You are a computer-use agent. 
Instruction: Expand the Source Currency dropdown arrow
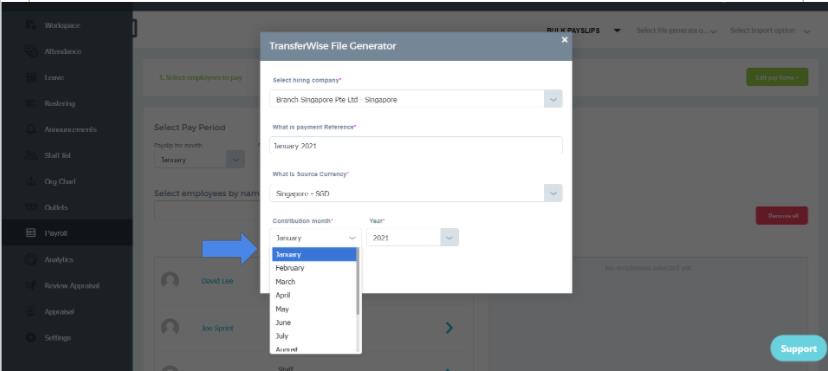coord(553,193)
